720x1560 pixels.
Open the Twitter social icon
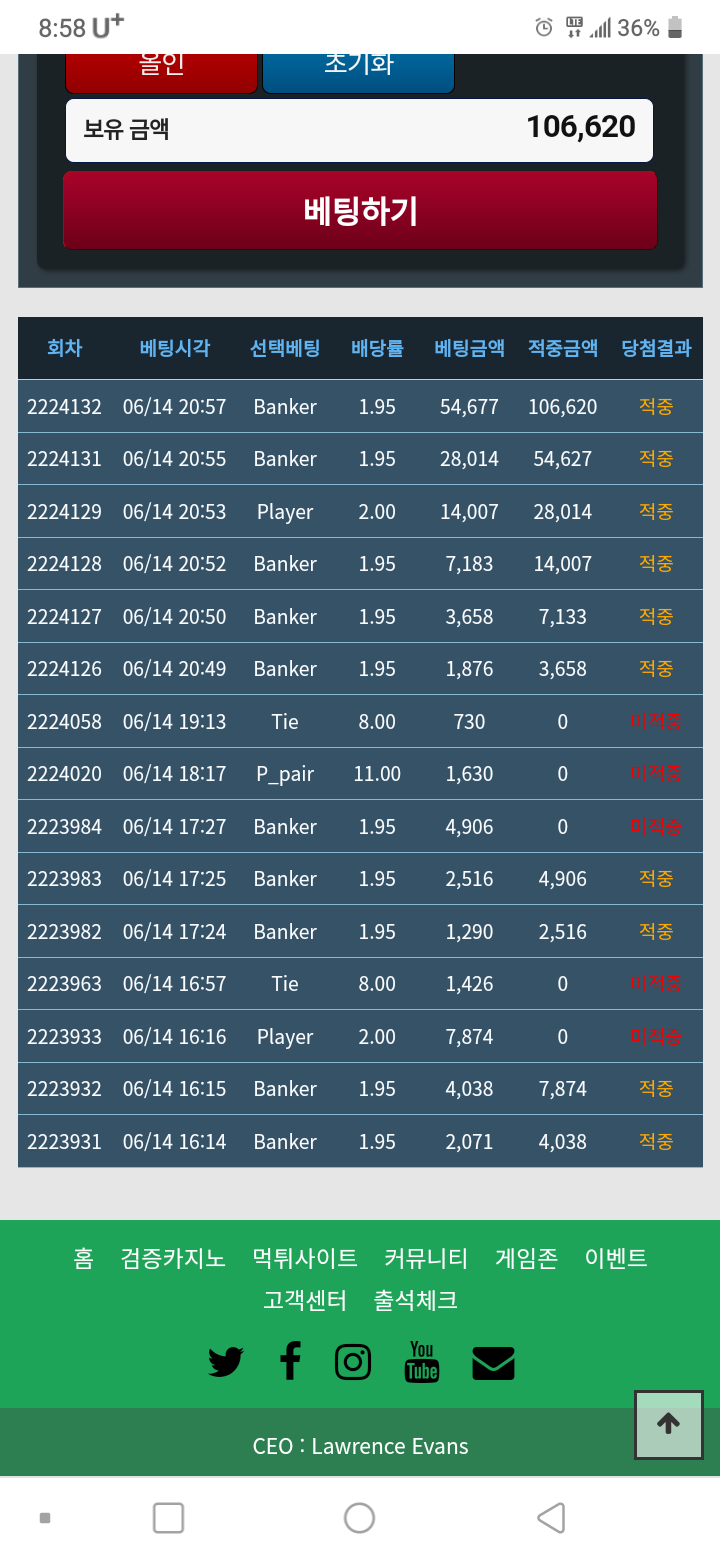pos(226,1362)
